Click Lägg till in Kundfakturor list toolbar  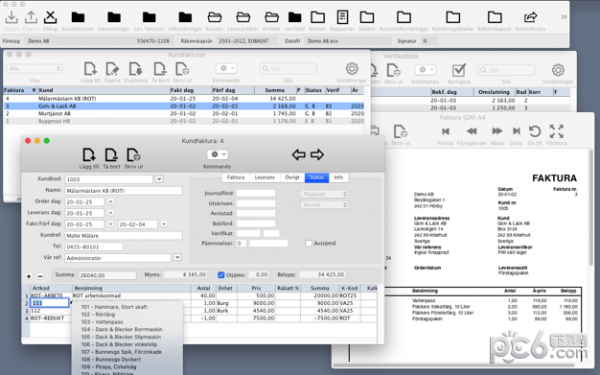90,69
